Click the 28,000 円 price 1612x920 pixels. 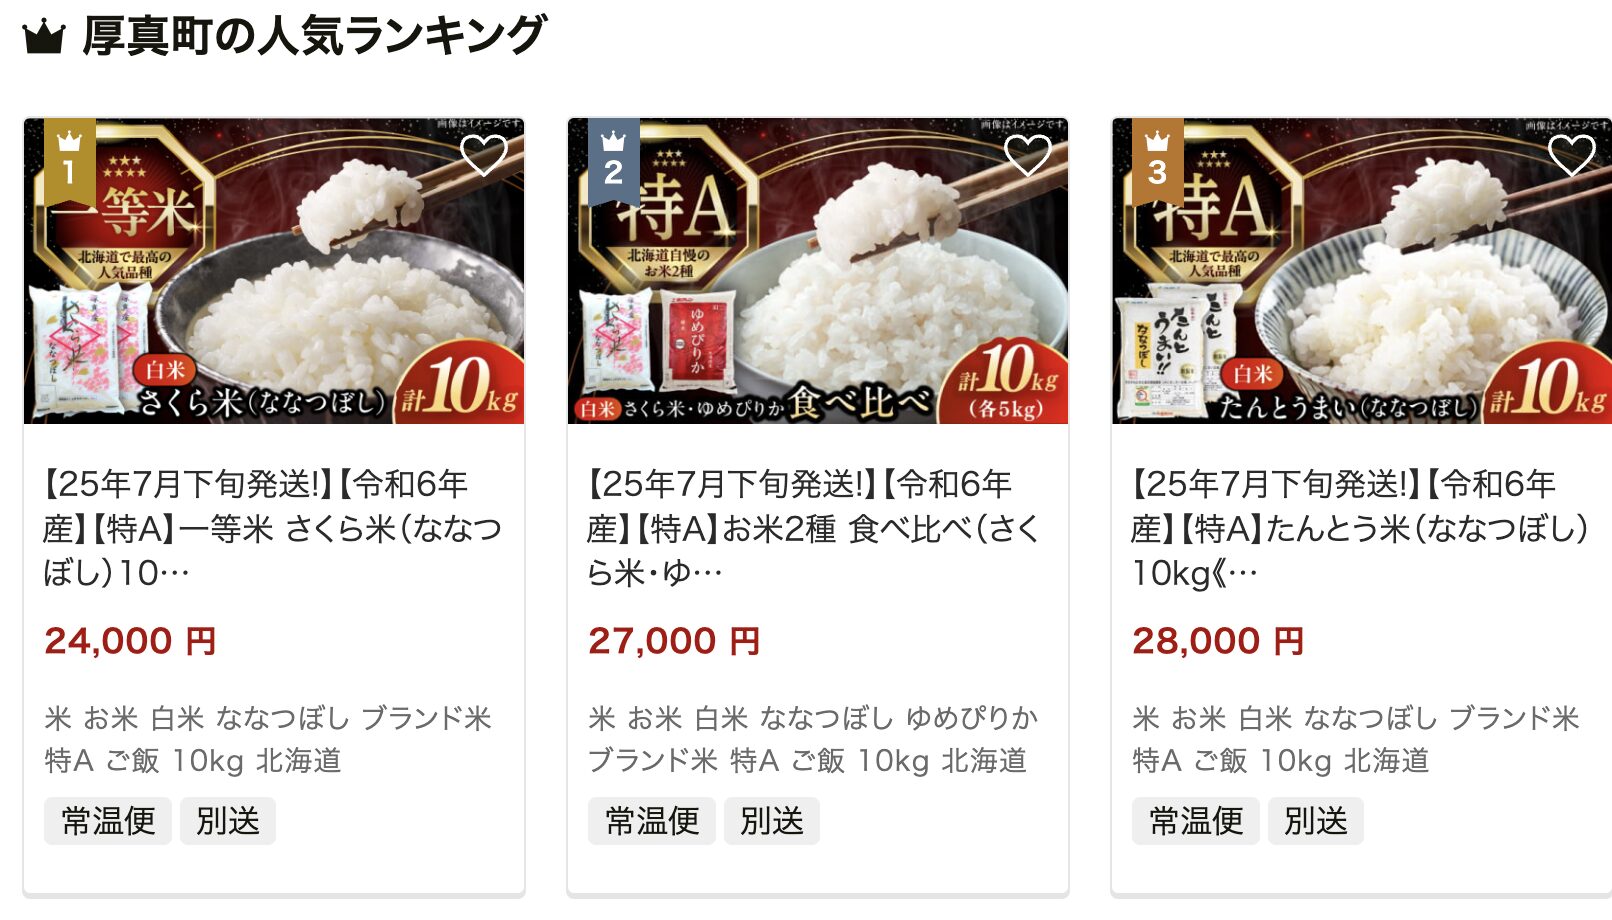point(1218,640)
